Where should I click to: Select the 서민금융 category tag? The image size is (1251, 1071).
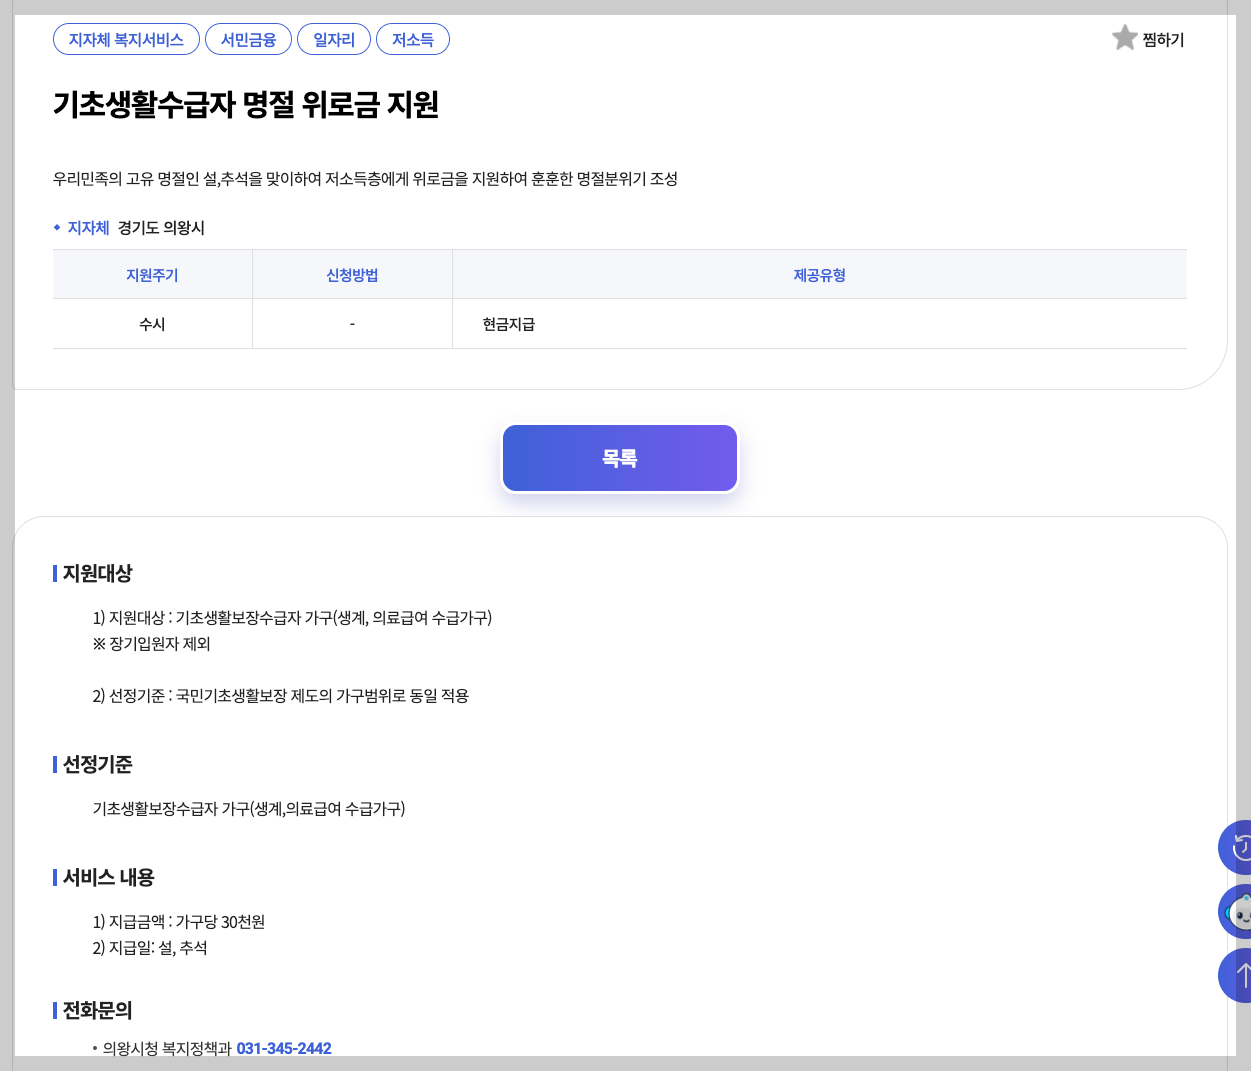[x=248, y=39]
